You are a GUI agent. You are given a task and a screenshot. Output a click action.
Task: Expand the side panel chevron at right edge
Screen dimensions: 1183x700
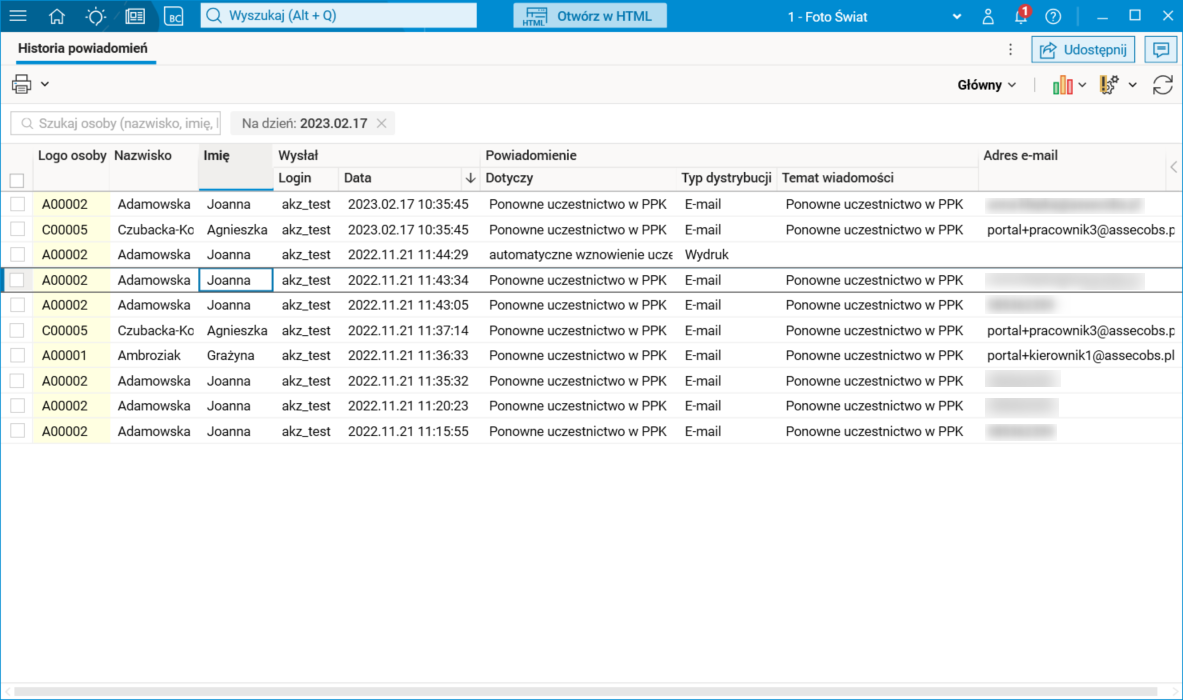coord(1173,167)
